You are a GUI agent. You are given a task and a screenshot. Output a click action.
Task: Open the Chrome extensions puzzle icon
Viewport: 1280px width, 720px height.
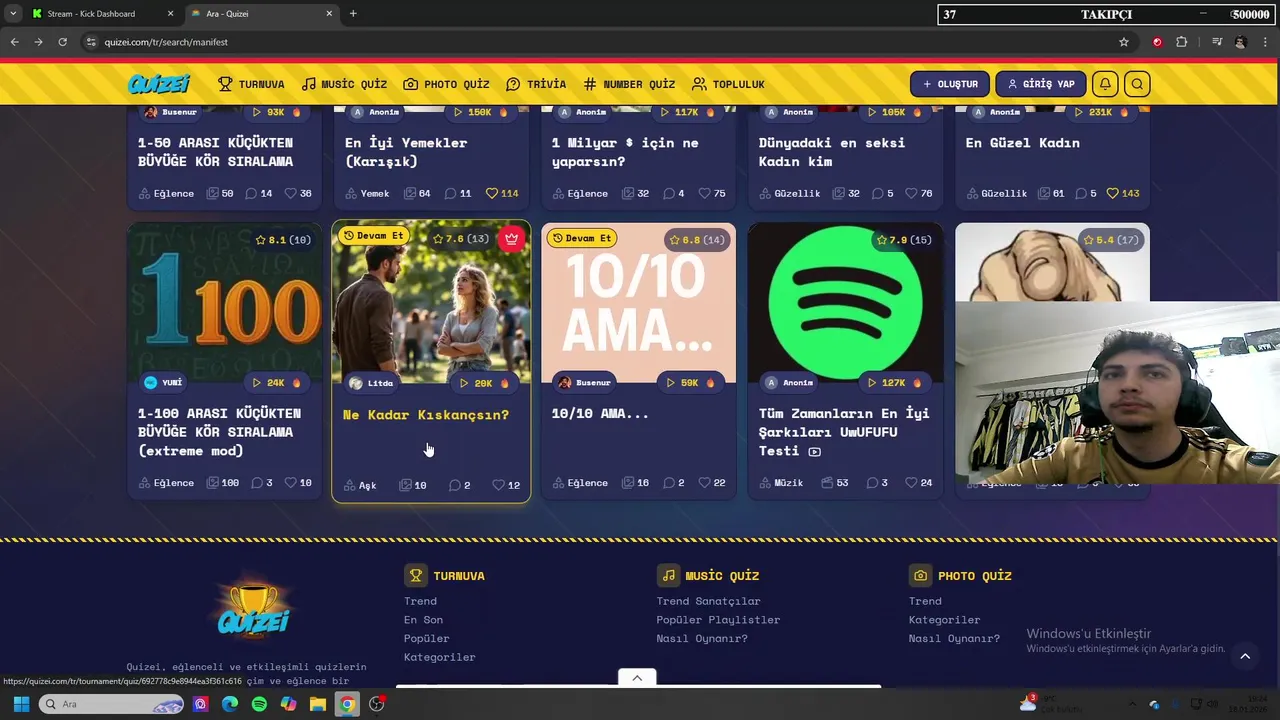[1182, 42]
